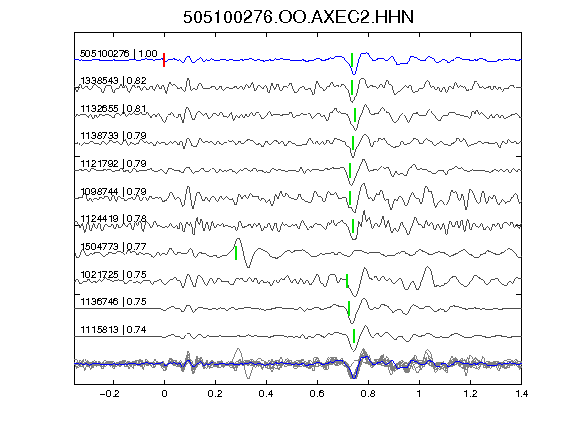The image size is (576, 432).
Task: Click green pick marker on trace 1124419
Action: coord(353,226)
